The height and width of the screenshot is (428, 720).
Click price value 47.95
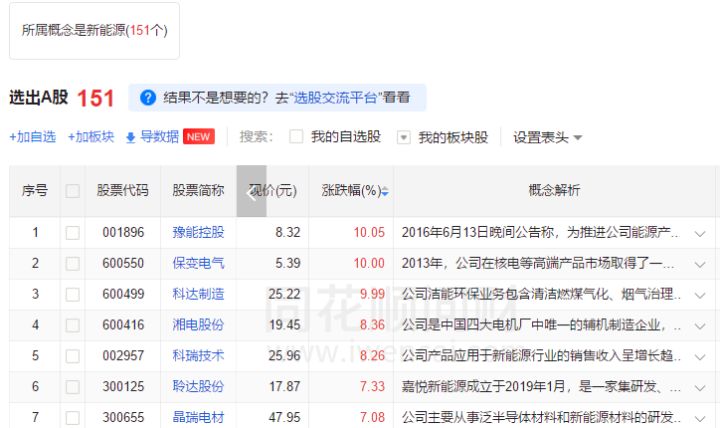pos(285,417)
